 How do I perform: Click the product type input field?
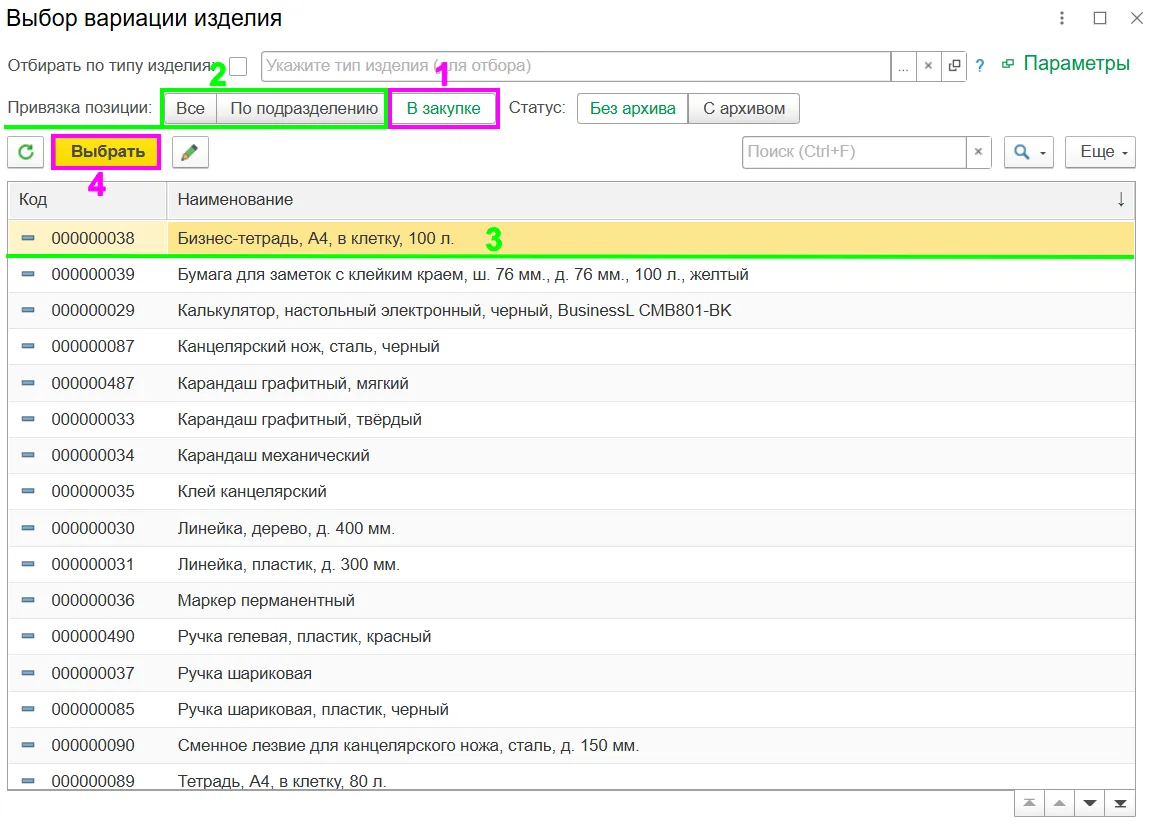[576, 66]
